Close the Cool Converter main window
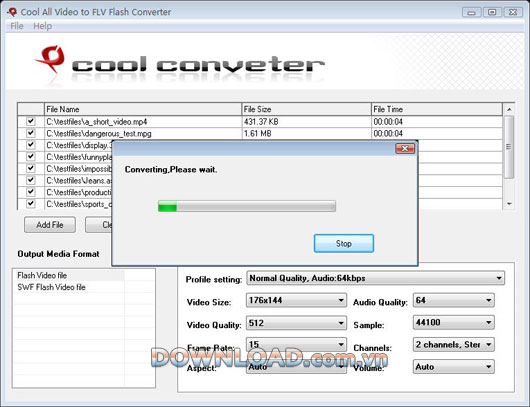Screen dimensions: 530x407 (513, 13)
